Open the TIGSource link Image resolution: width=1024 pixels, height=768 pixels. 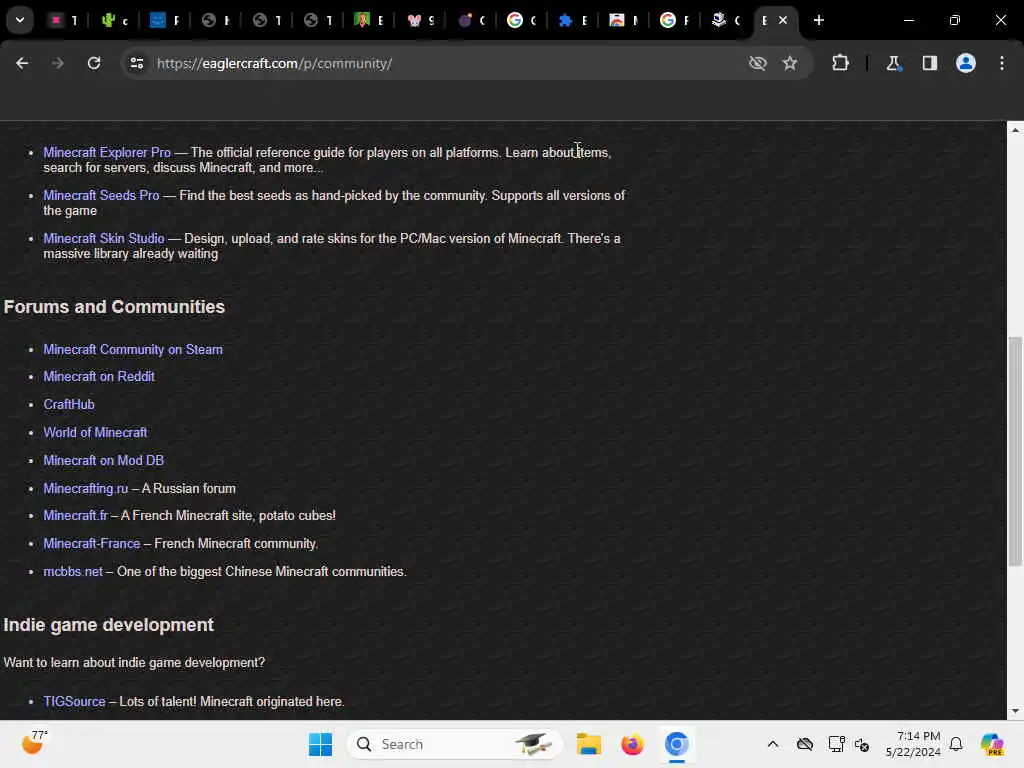(x=74, y=701)
